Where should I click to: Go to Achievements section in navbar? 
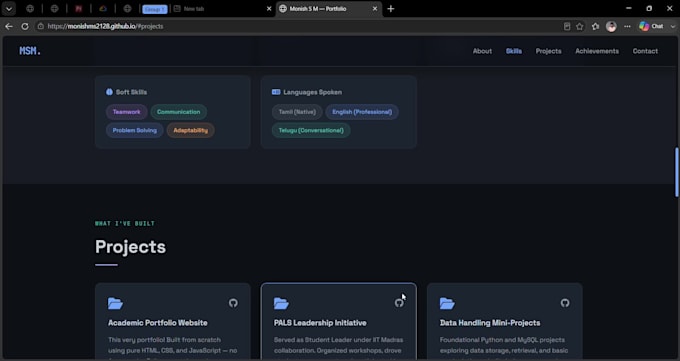[597, 51]
